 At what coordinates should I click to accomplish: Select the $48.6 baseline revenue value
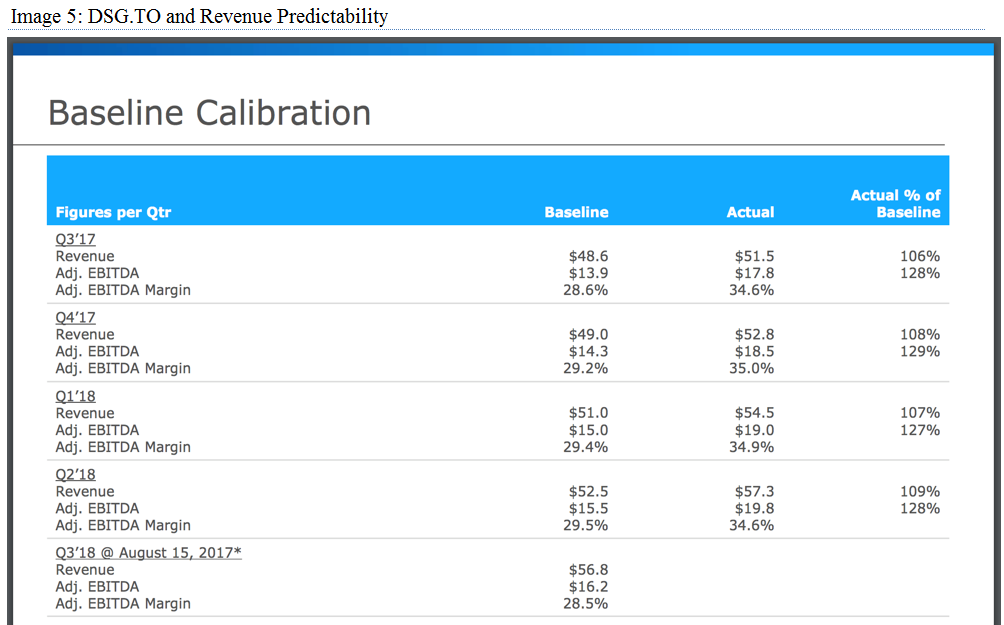point(588,256)
